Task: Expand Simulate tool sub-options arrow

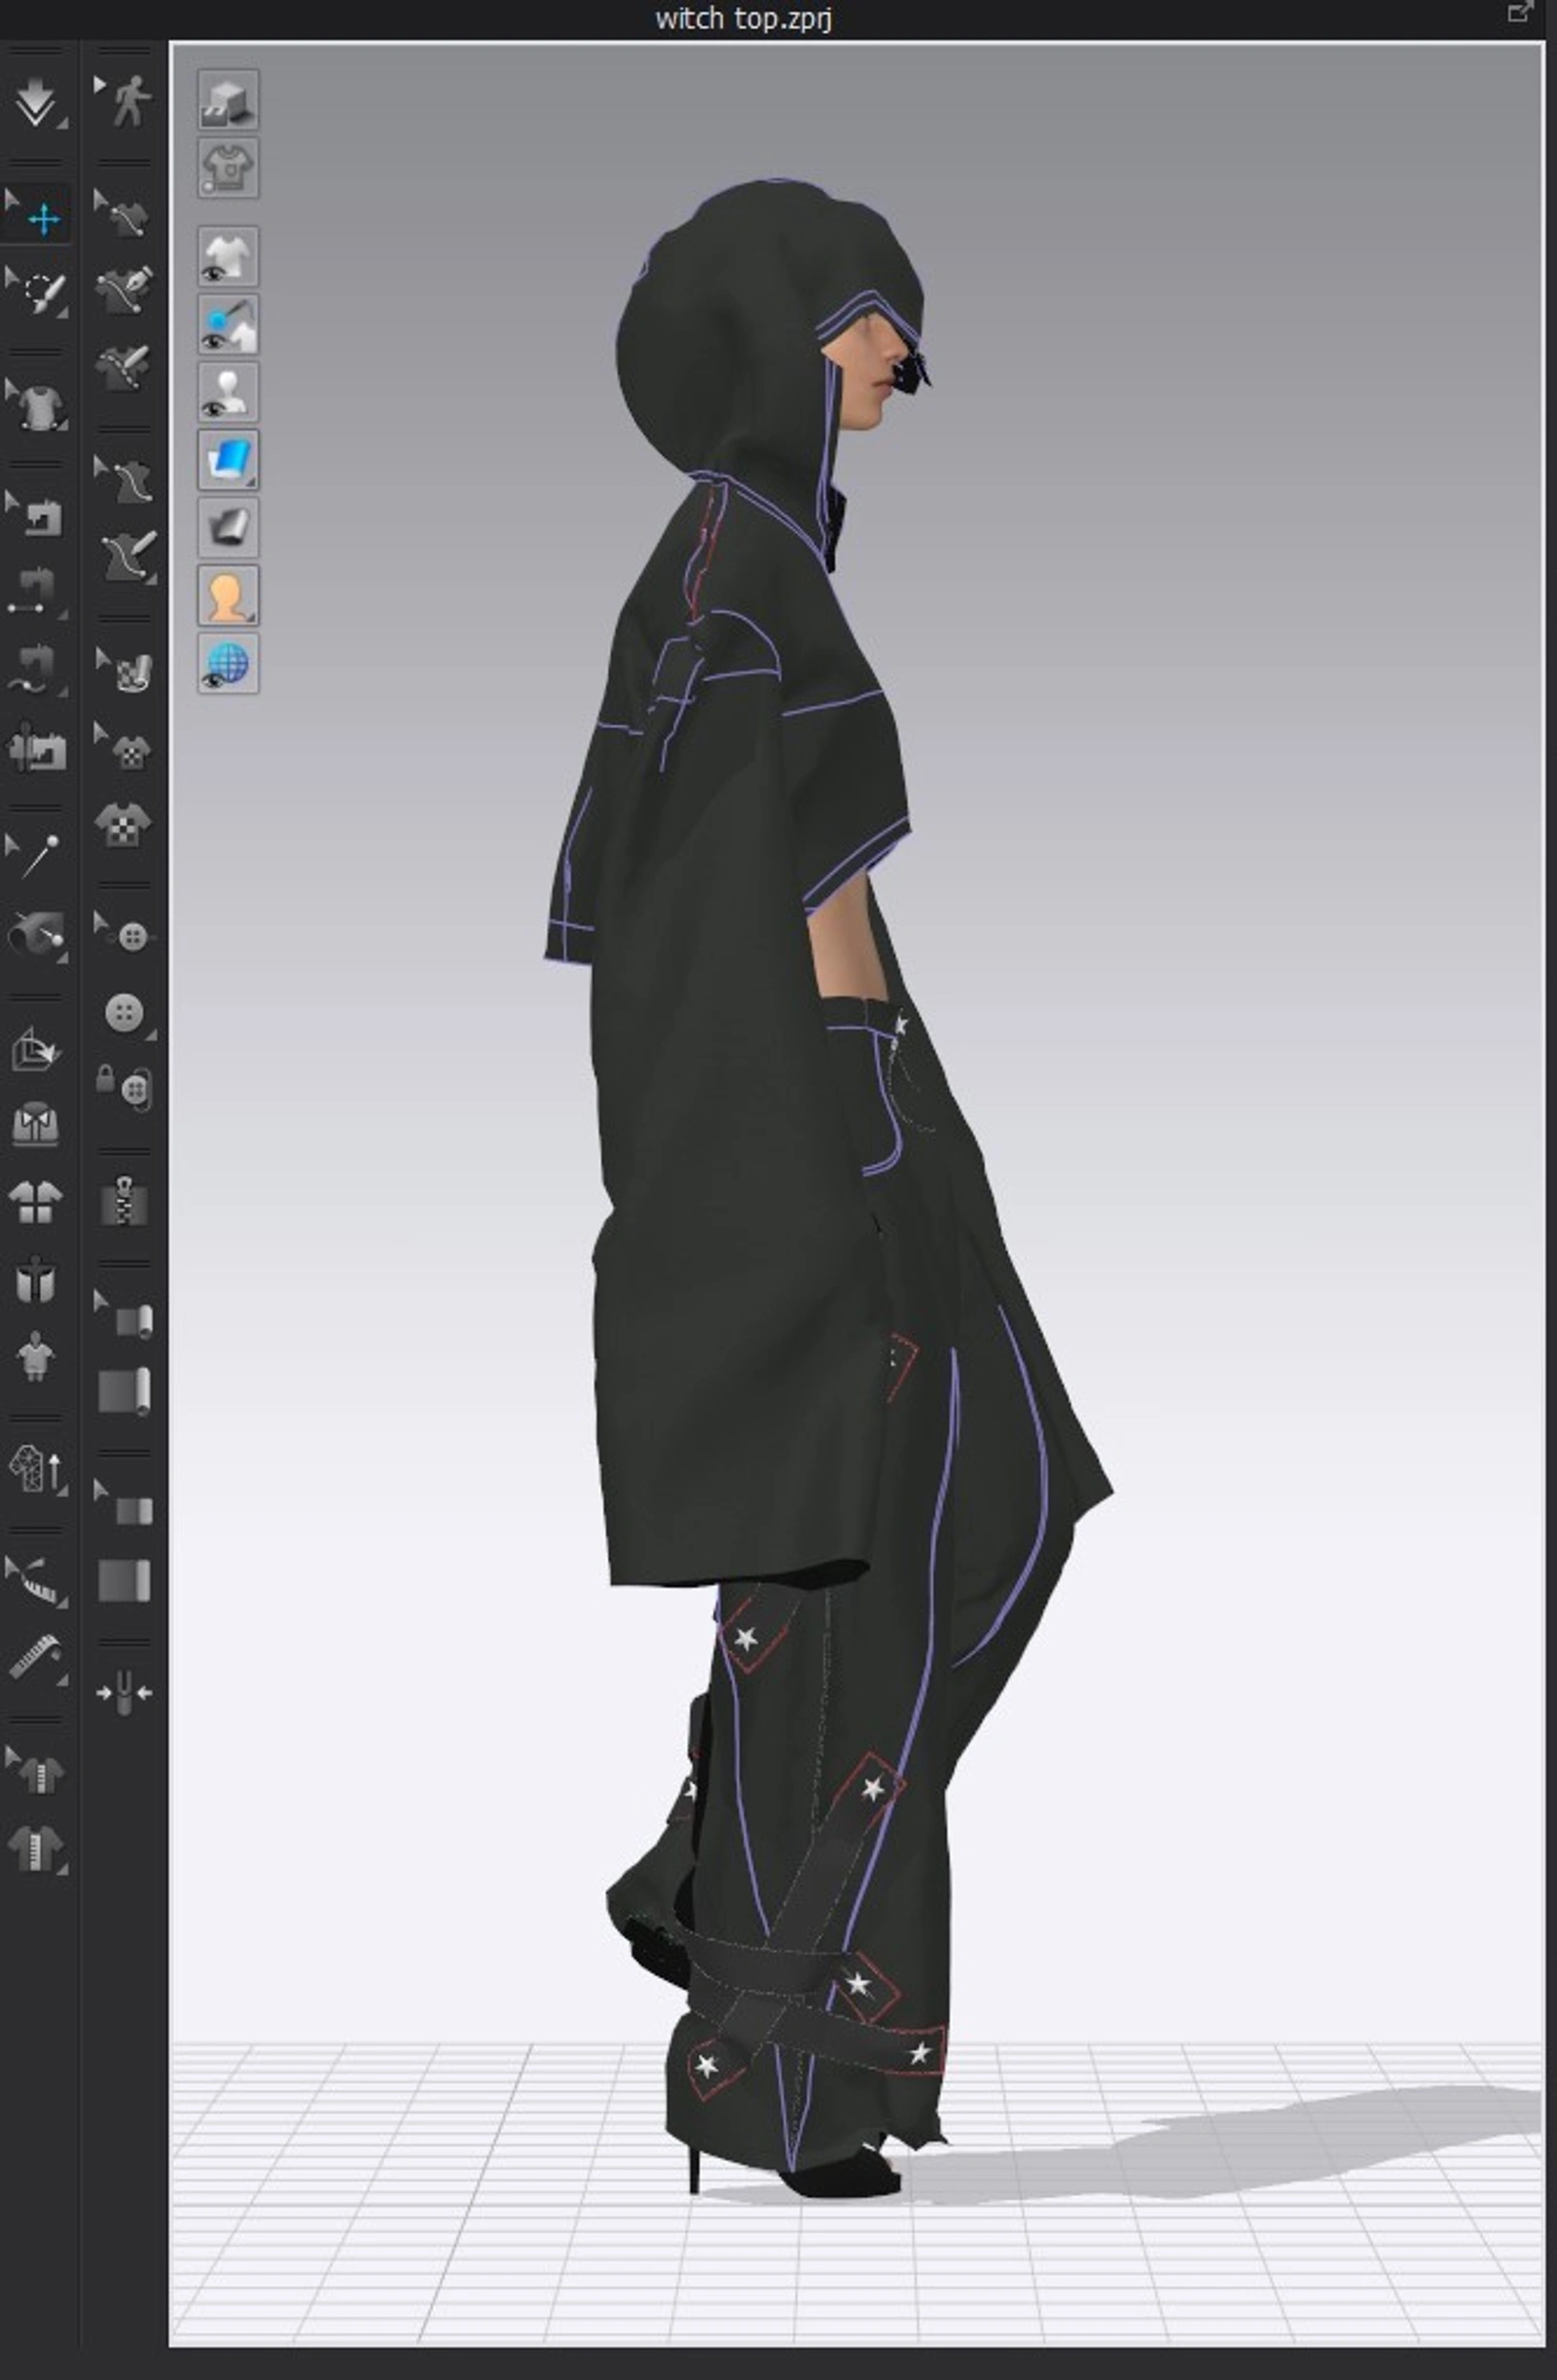Action: (x=63, y=122)
